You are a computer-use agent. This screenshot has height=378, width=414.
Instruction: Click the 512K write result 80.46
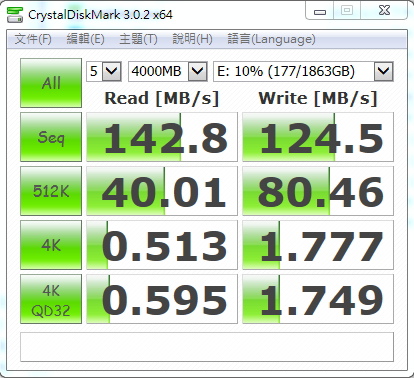click(318, 191)
